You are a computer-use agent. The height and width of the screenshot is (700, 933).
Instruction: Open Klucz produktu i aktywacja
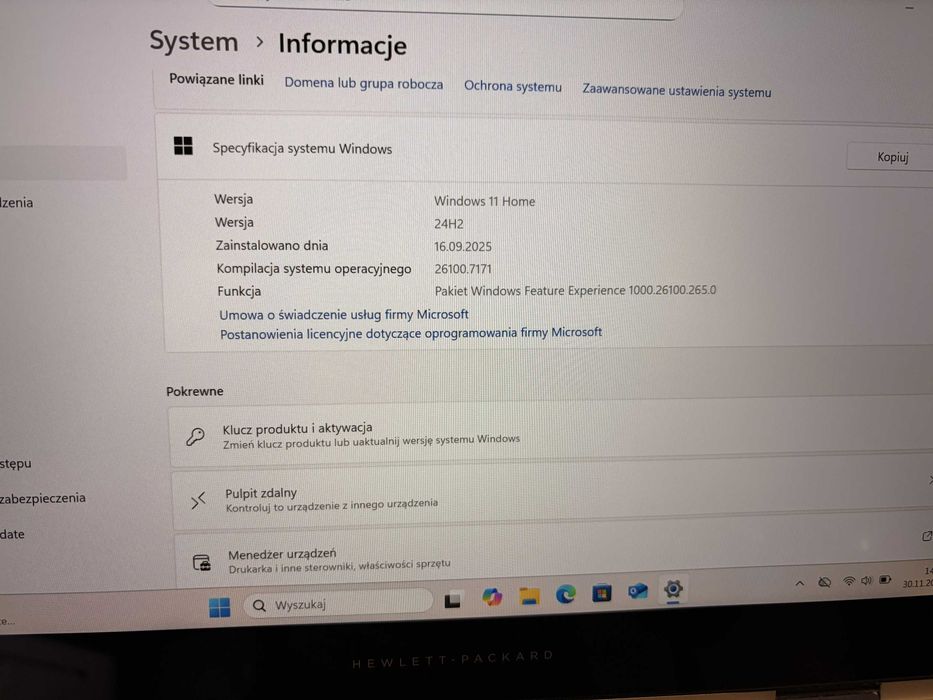coord(550,433)
